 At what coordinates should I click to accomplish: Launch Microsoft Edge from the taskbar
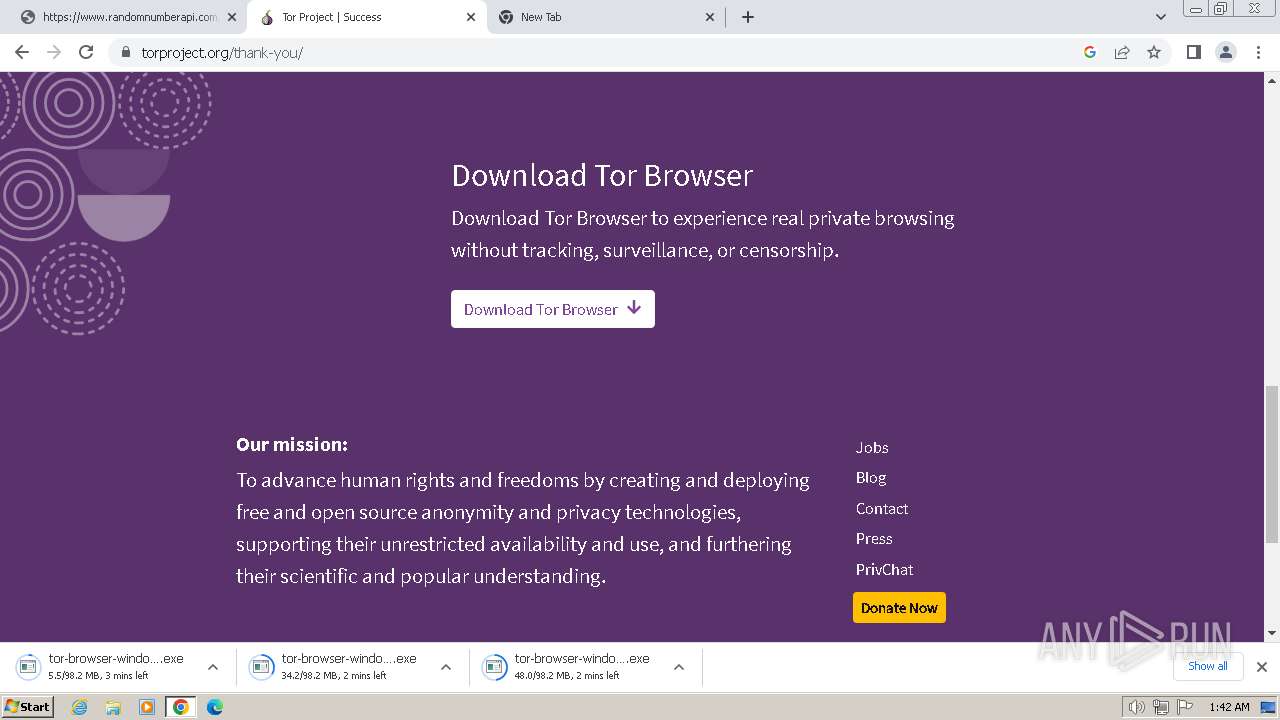[x=215, y=707]
